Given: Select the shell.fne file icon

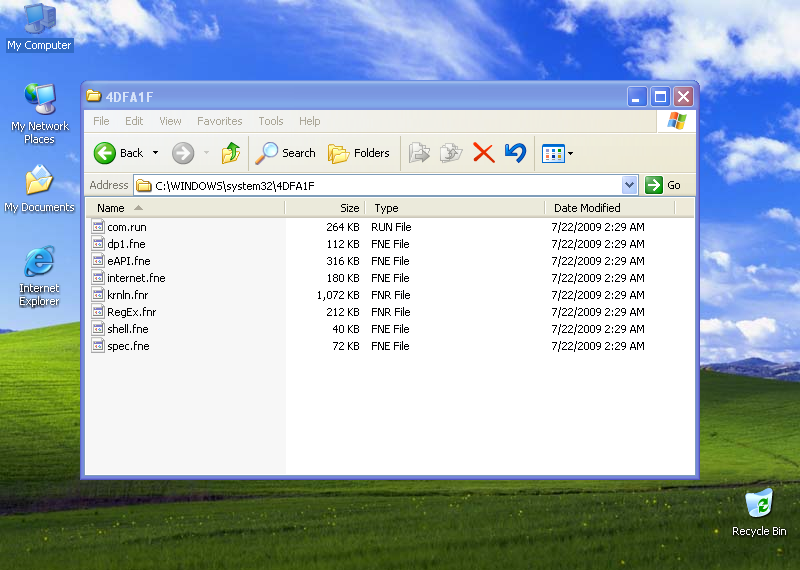Looking at the screenshot, I should point(98,329).
